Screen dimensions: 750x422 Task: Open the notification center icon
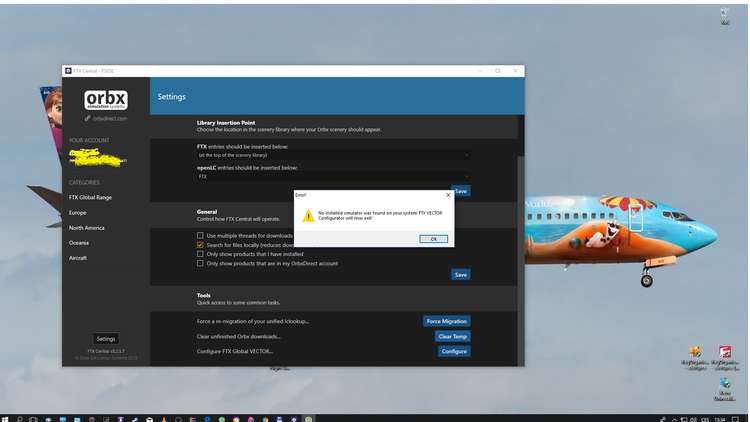pyautogui.click(x=736, y=419)
